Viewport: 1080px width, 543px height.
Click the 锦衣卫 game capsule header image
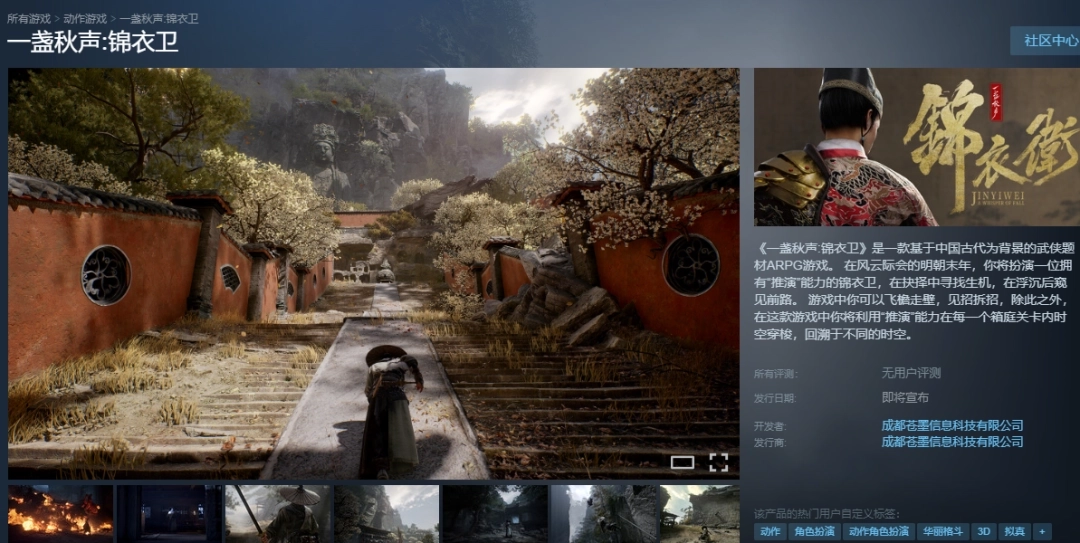916,147
